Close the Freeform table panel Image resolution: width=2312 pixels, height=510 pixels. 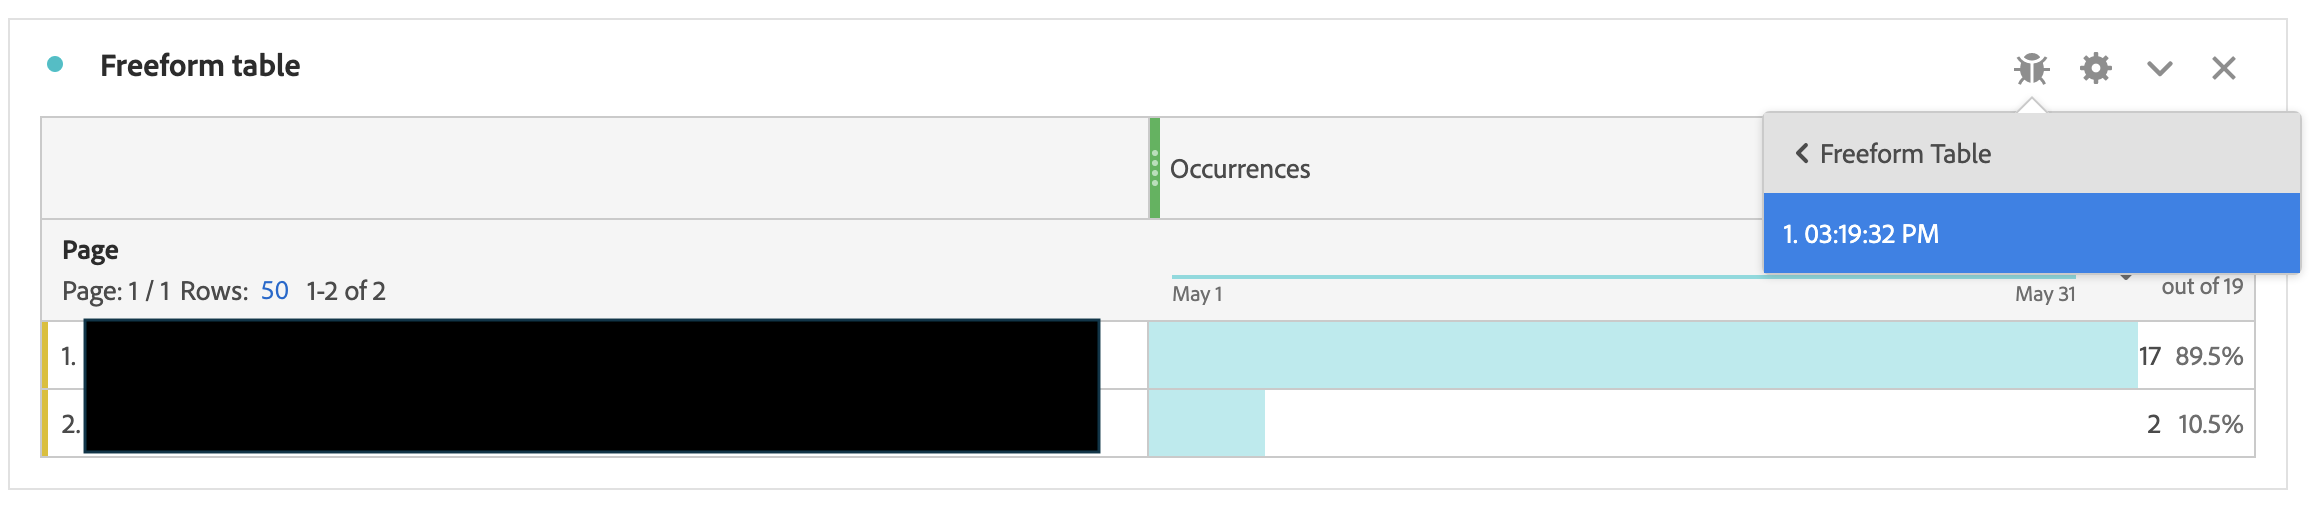(x=2223, y=68)
